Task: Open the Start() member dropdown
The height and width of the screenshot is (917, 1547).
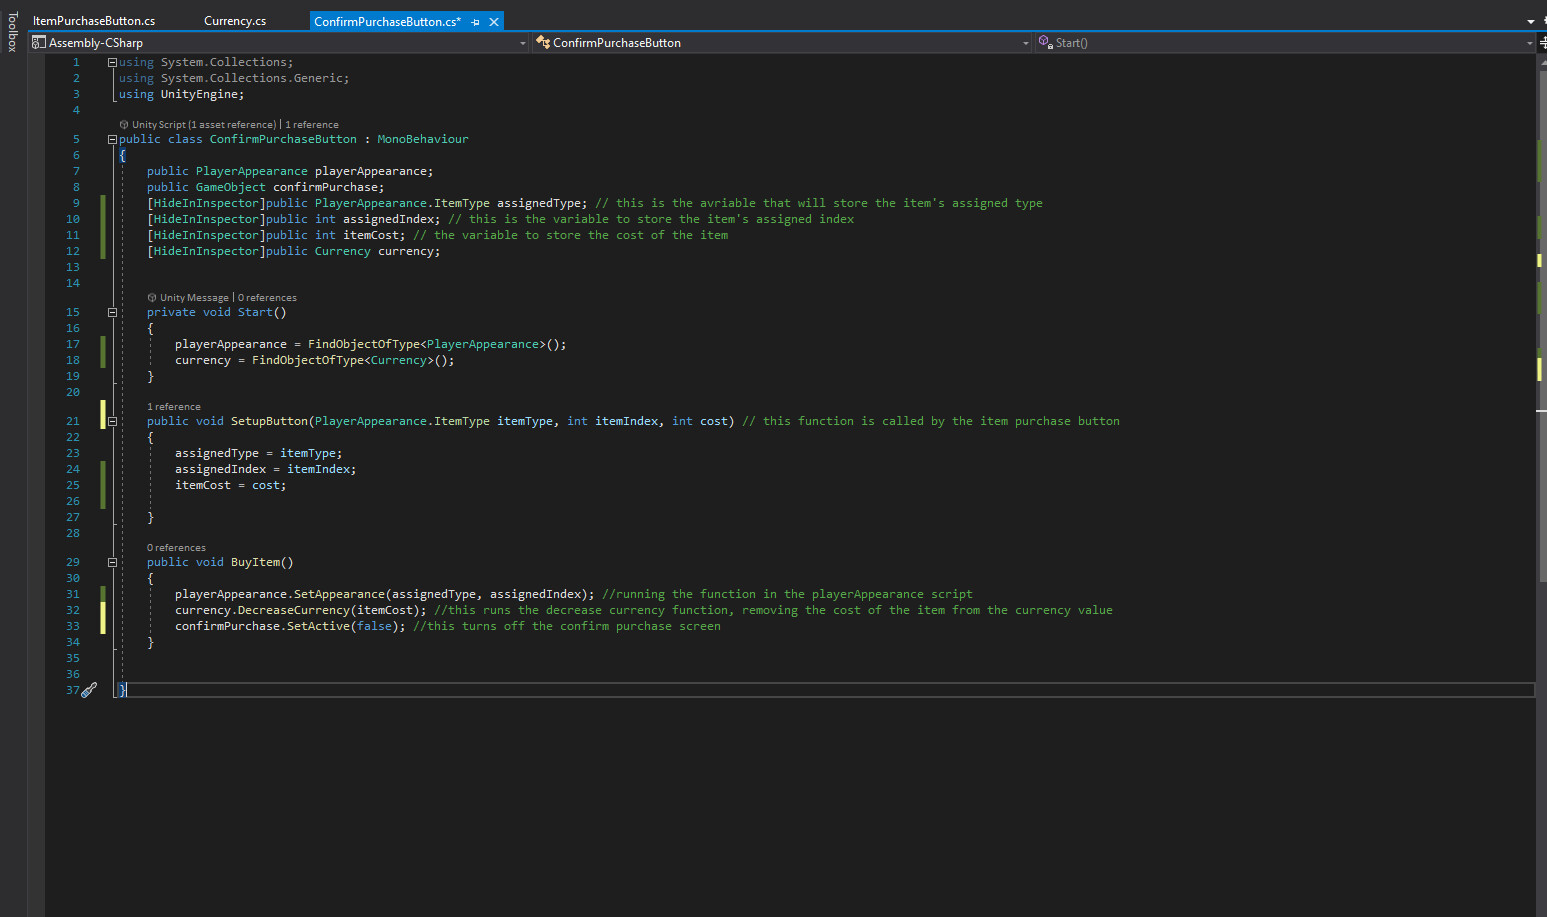Action: (x=1285, y=43)
